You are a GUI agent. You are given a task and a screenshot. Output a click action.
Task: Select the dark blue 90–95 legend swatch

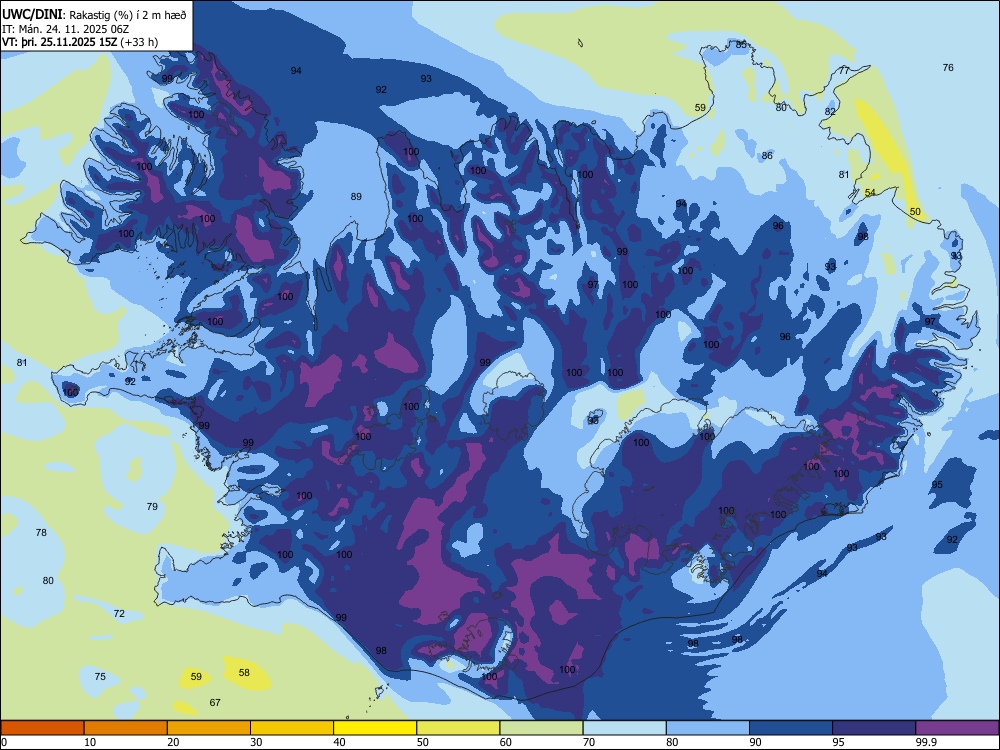pyautogui.click(x=791, y=728)
